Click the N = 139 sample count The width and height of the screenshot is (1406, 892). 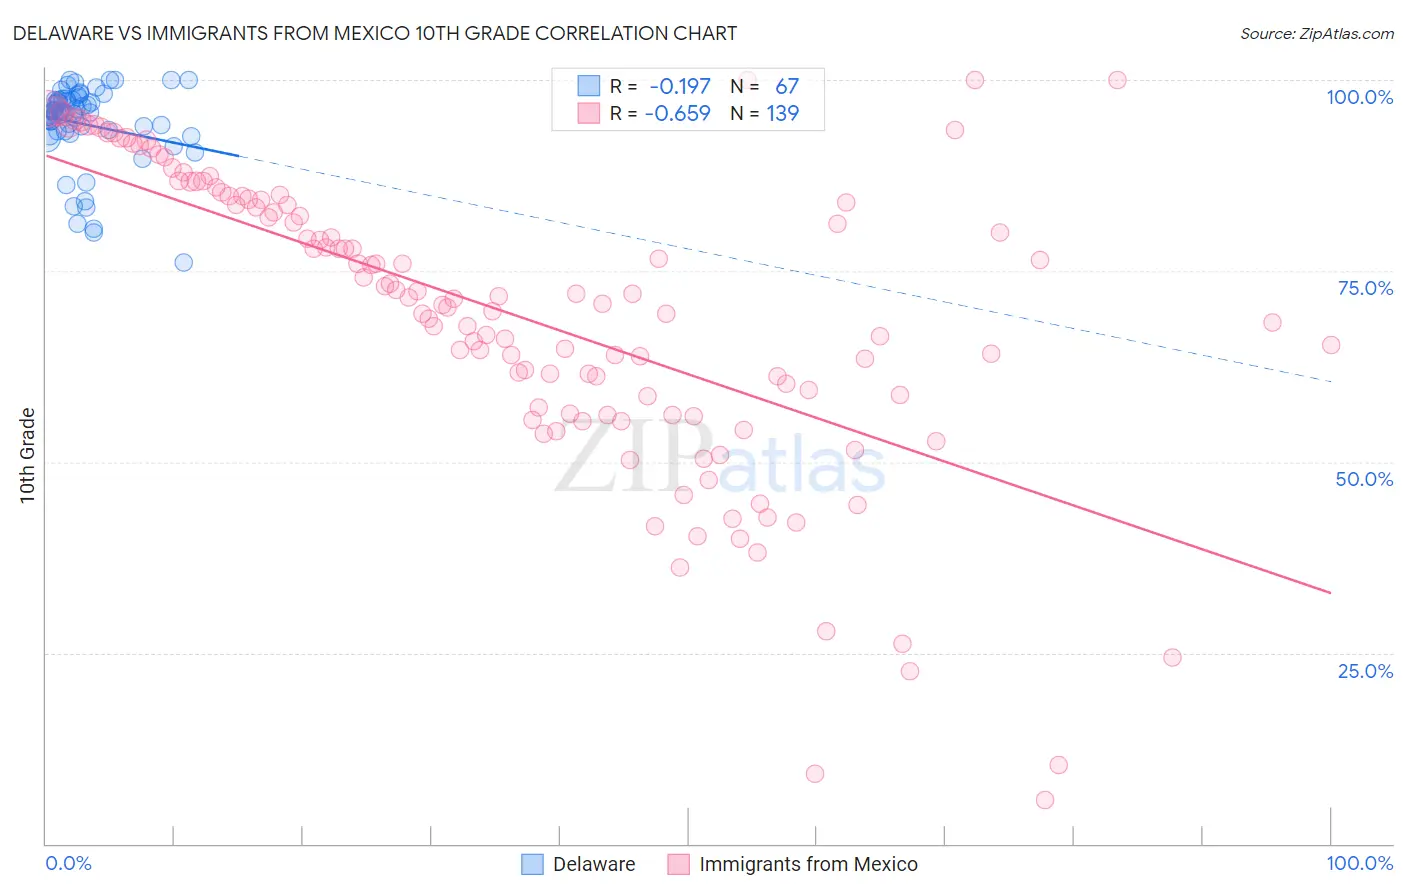(764, 113)
